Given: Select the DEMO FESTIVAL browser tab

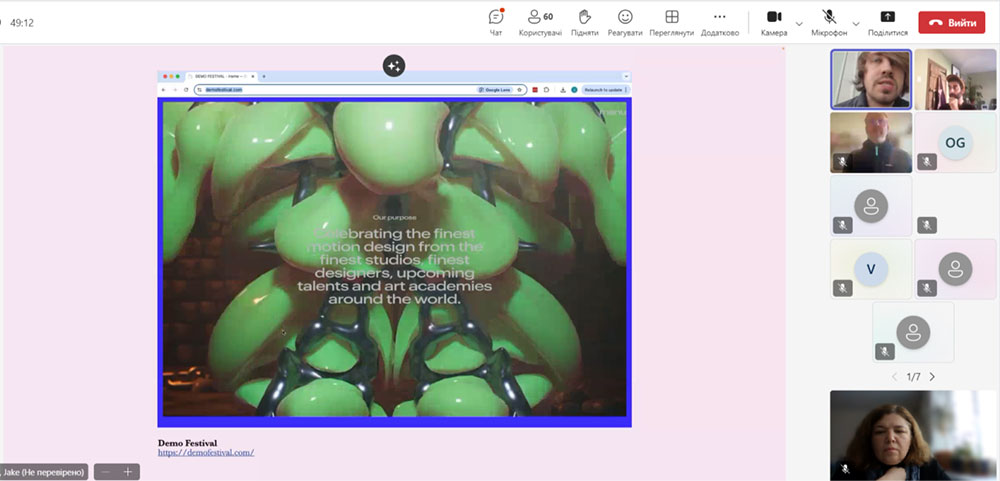Looking at the screenshot, I should tap(221, 76).
